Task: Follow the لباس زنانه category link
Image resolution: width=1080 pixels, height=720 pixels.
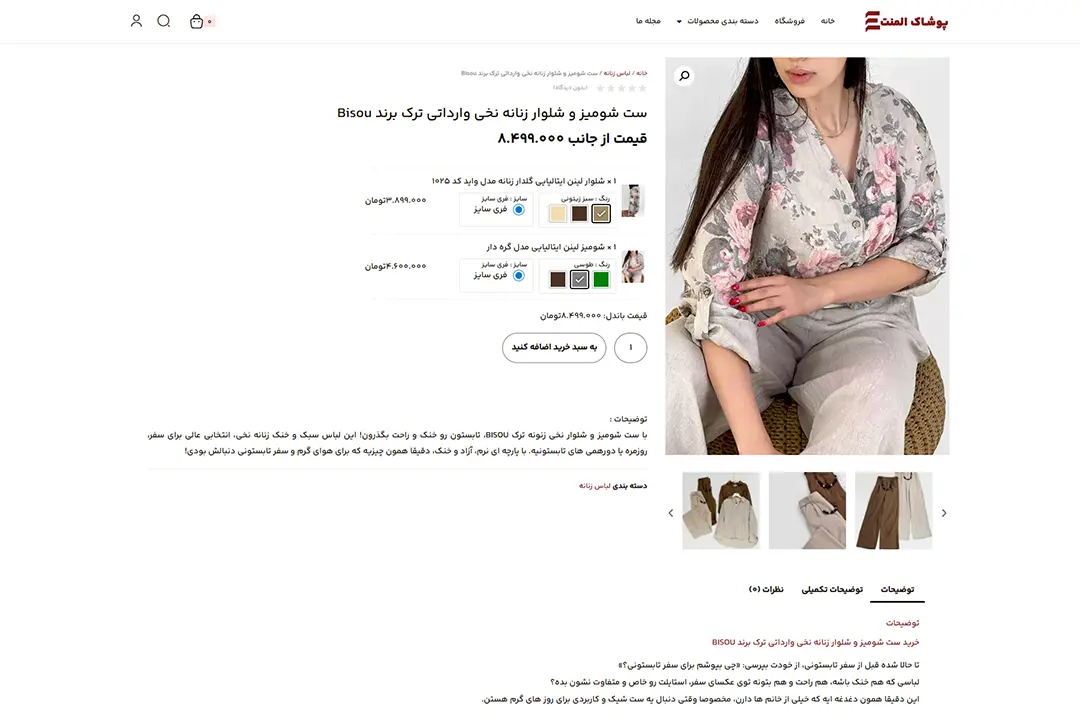Action: pos(594,486)
